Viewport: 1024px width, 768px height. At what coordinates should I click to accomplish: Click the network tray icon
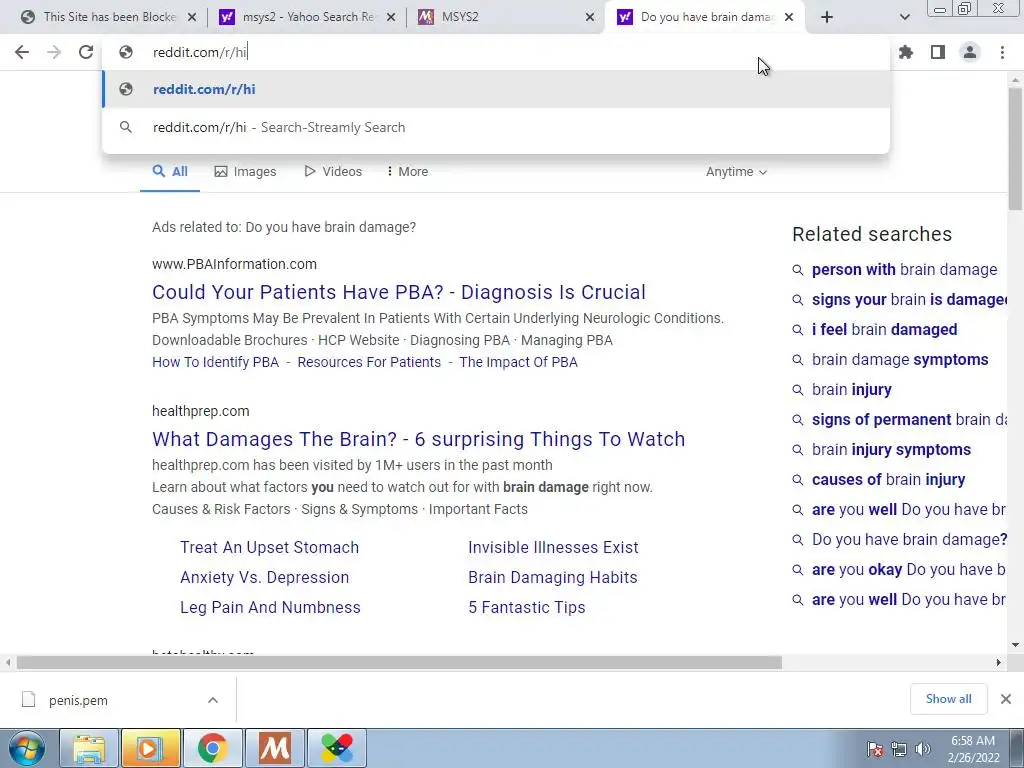tap(899, 749)
